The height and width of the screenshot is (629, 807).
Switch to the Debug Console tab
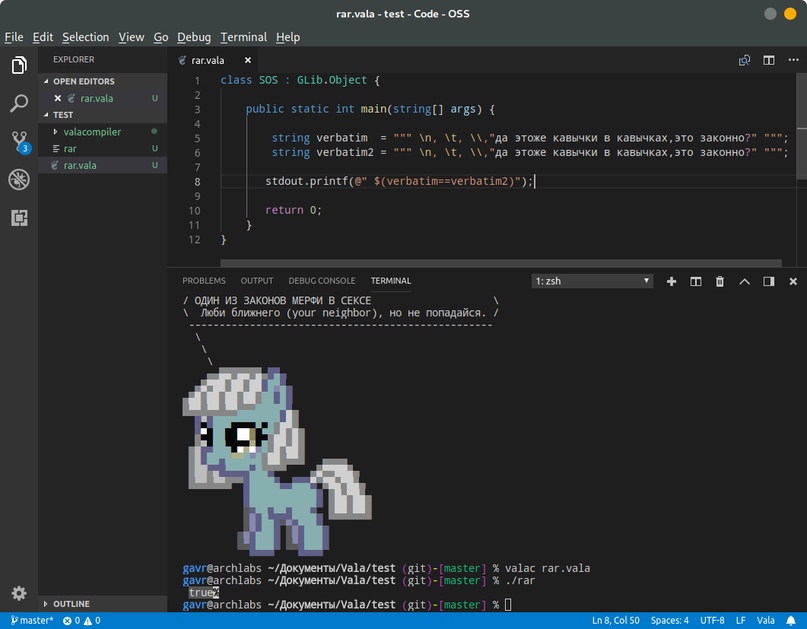[x=322, y=281]
